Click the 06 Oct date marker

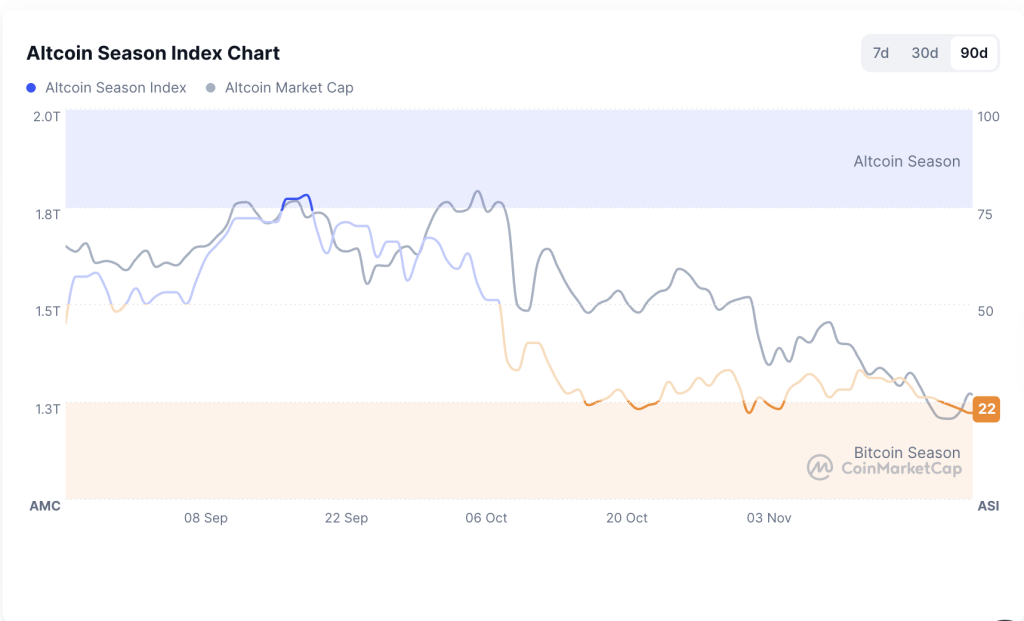486,518
